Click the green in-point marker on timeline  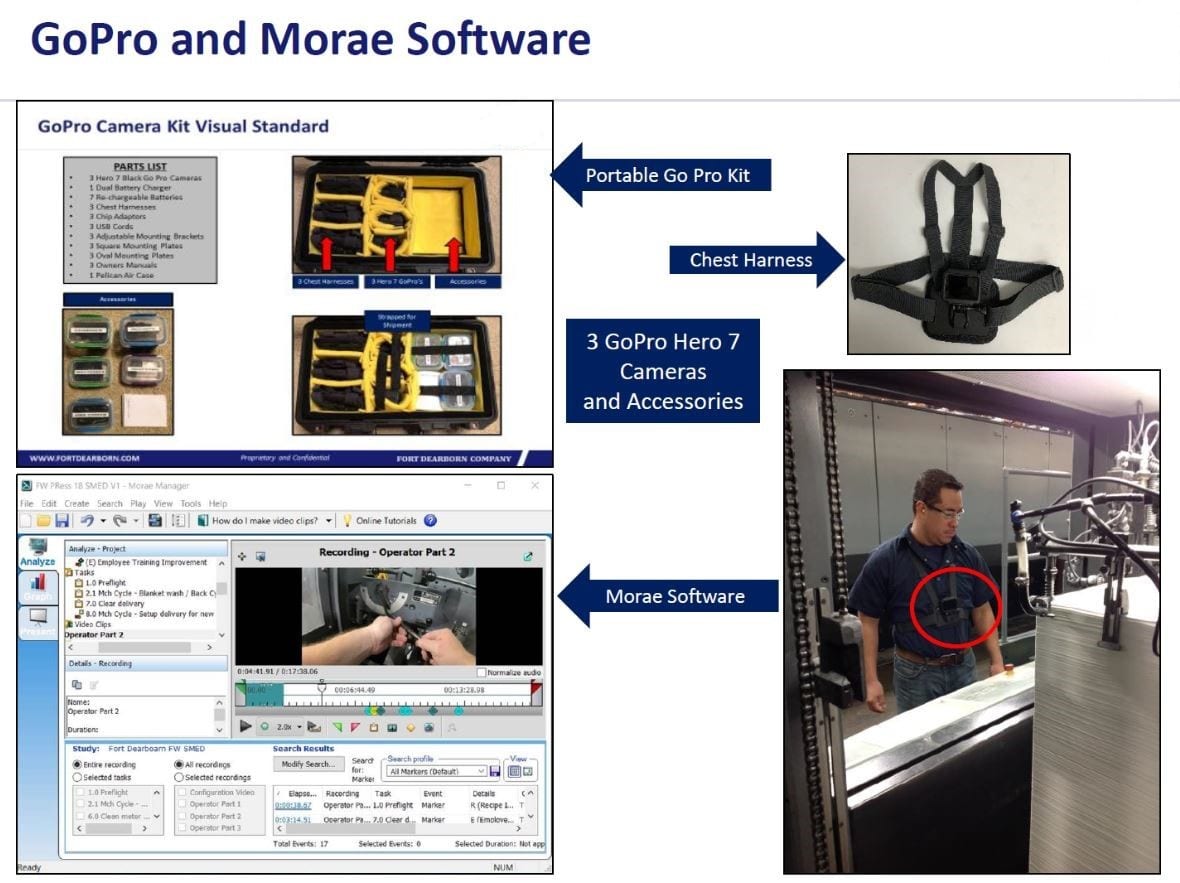pos(241,687)
